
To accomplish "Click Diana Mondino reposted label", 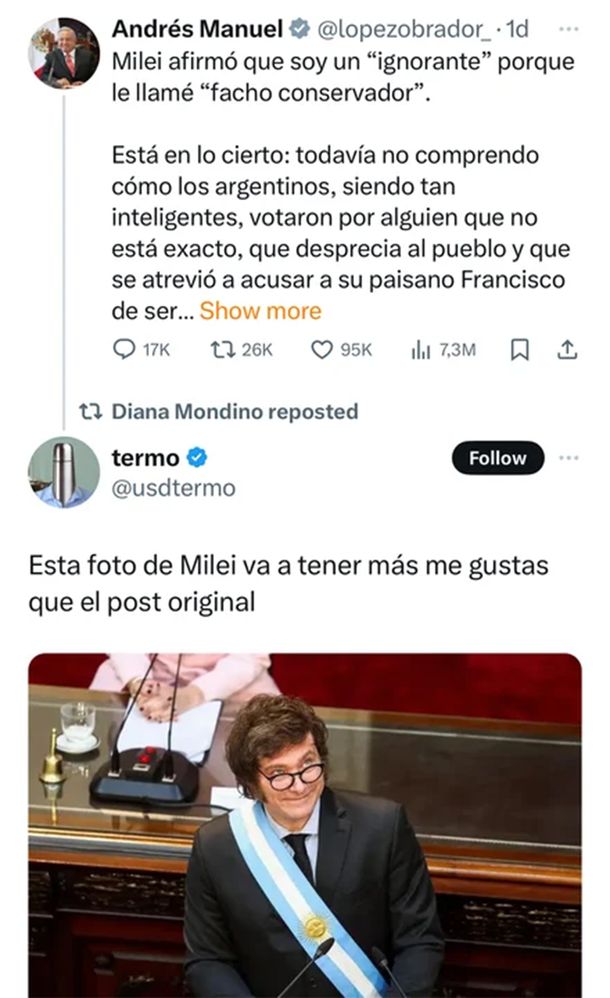I will [234, 410].
